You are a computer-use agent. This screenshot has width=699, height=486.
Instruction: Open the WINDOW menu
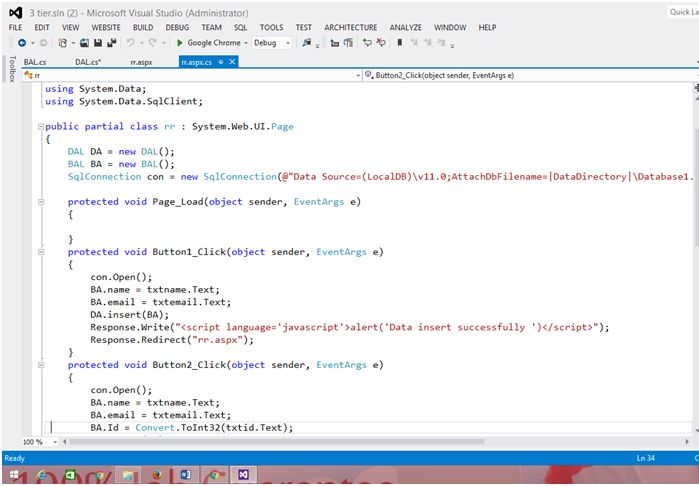coord(450,28)
